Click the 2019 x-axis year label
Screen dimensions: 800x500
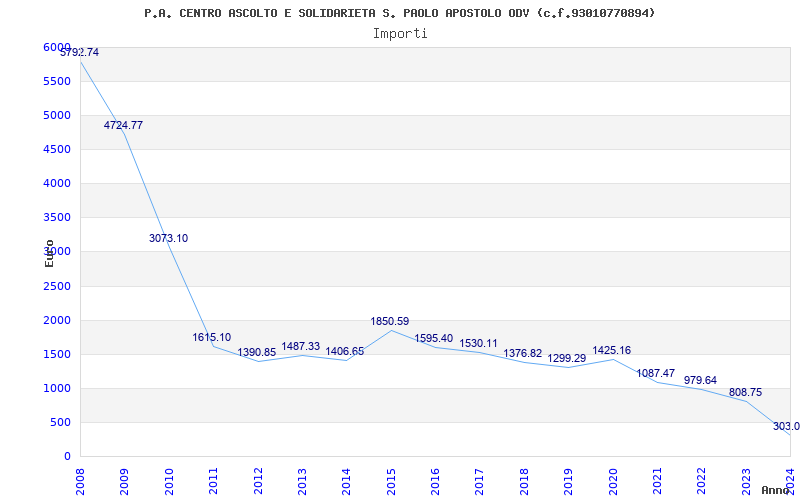568,482
